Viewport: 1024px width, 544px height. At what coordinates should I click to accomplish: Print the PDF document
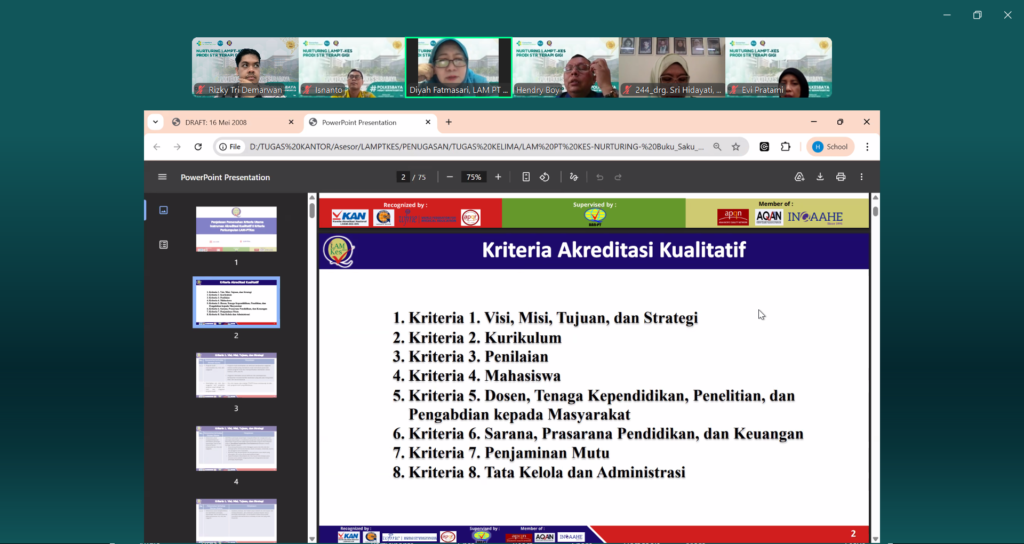click(840, 177)
